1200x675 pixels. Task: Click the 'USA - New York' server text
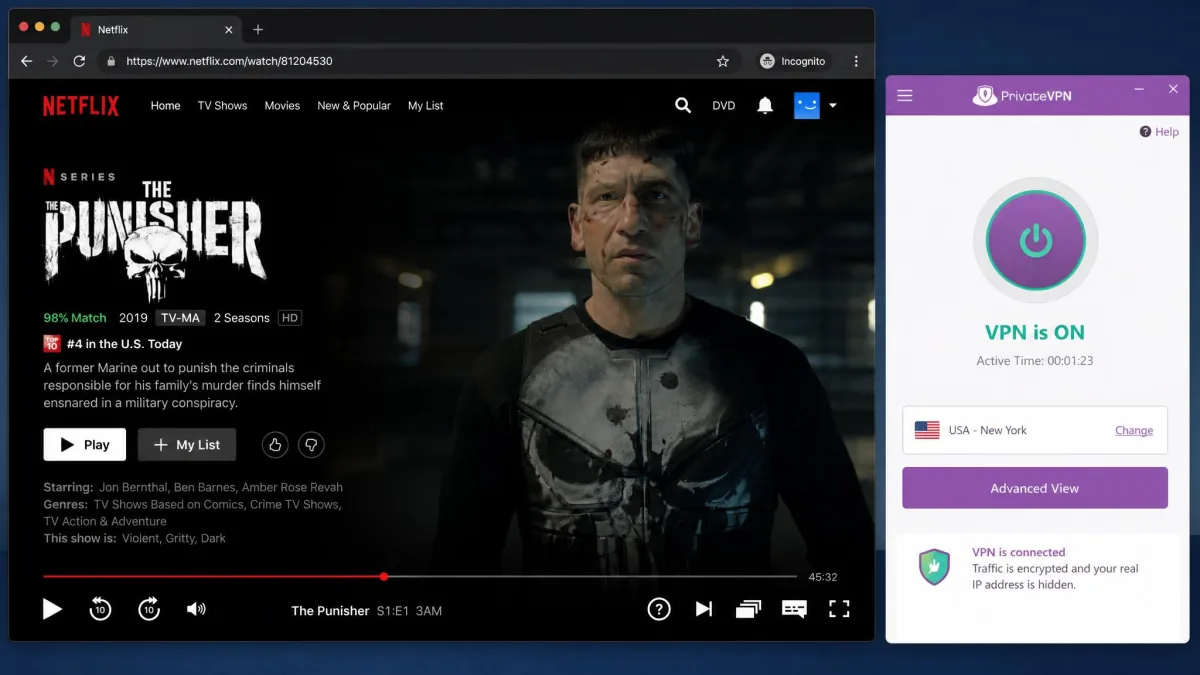(988, 430)
